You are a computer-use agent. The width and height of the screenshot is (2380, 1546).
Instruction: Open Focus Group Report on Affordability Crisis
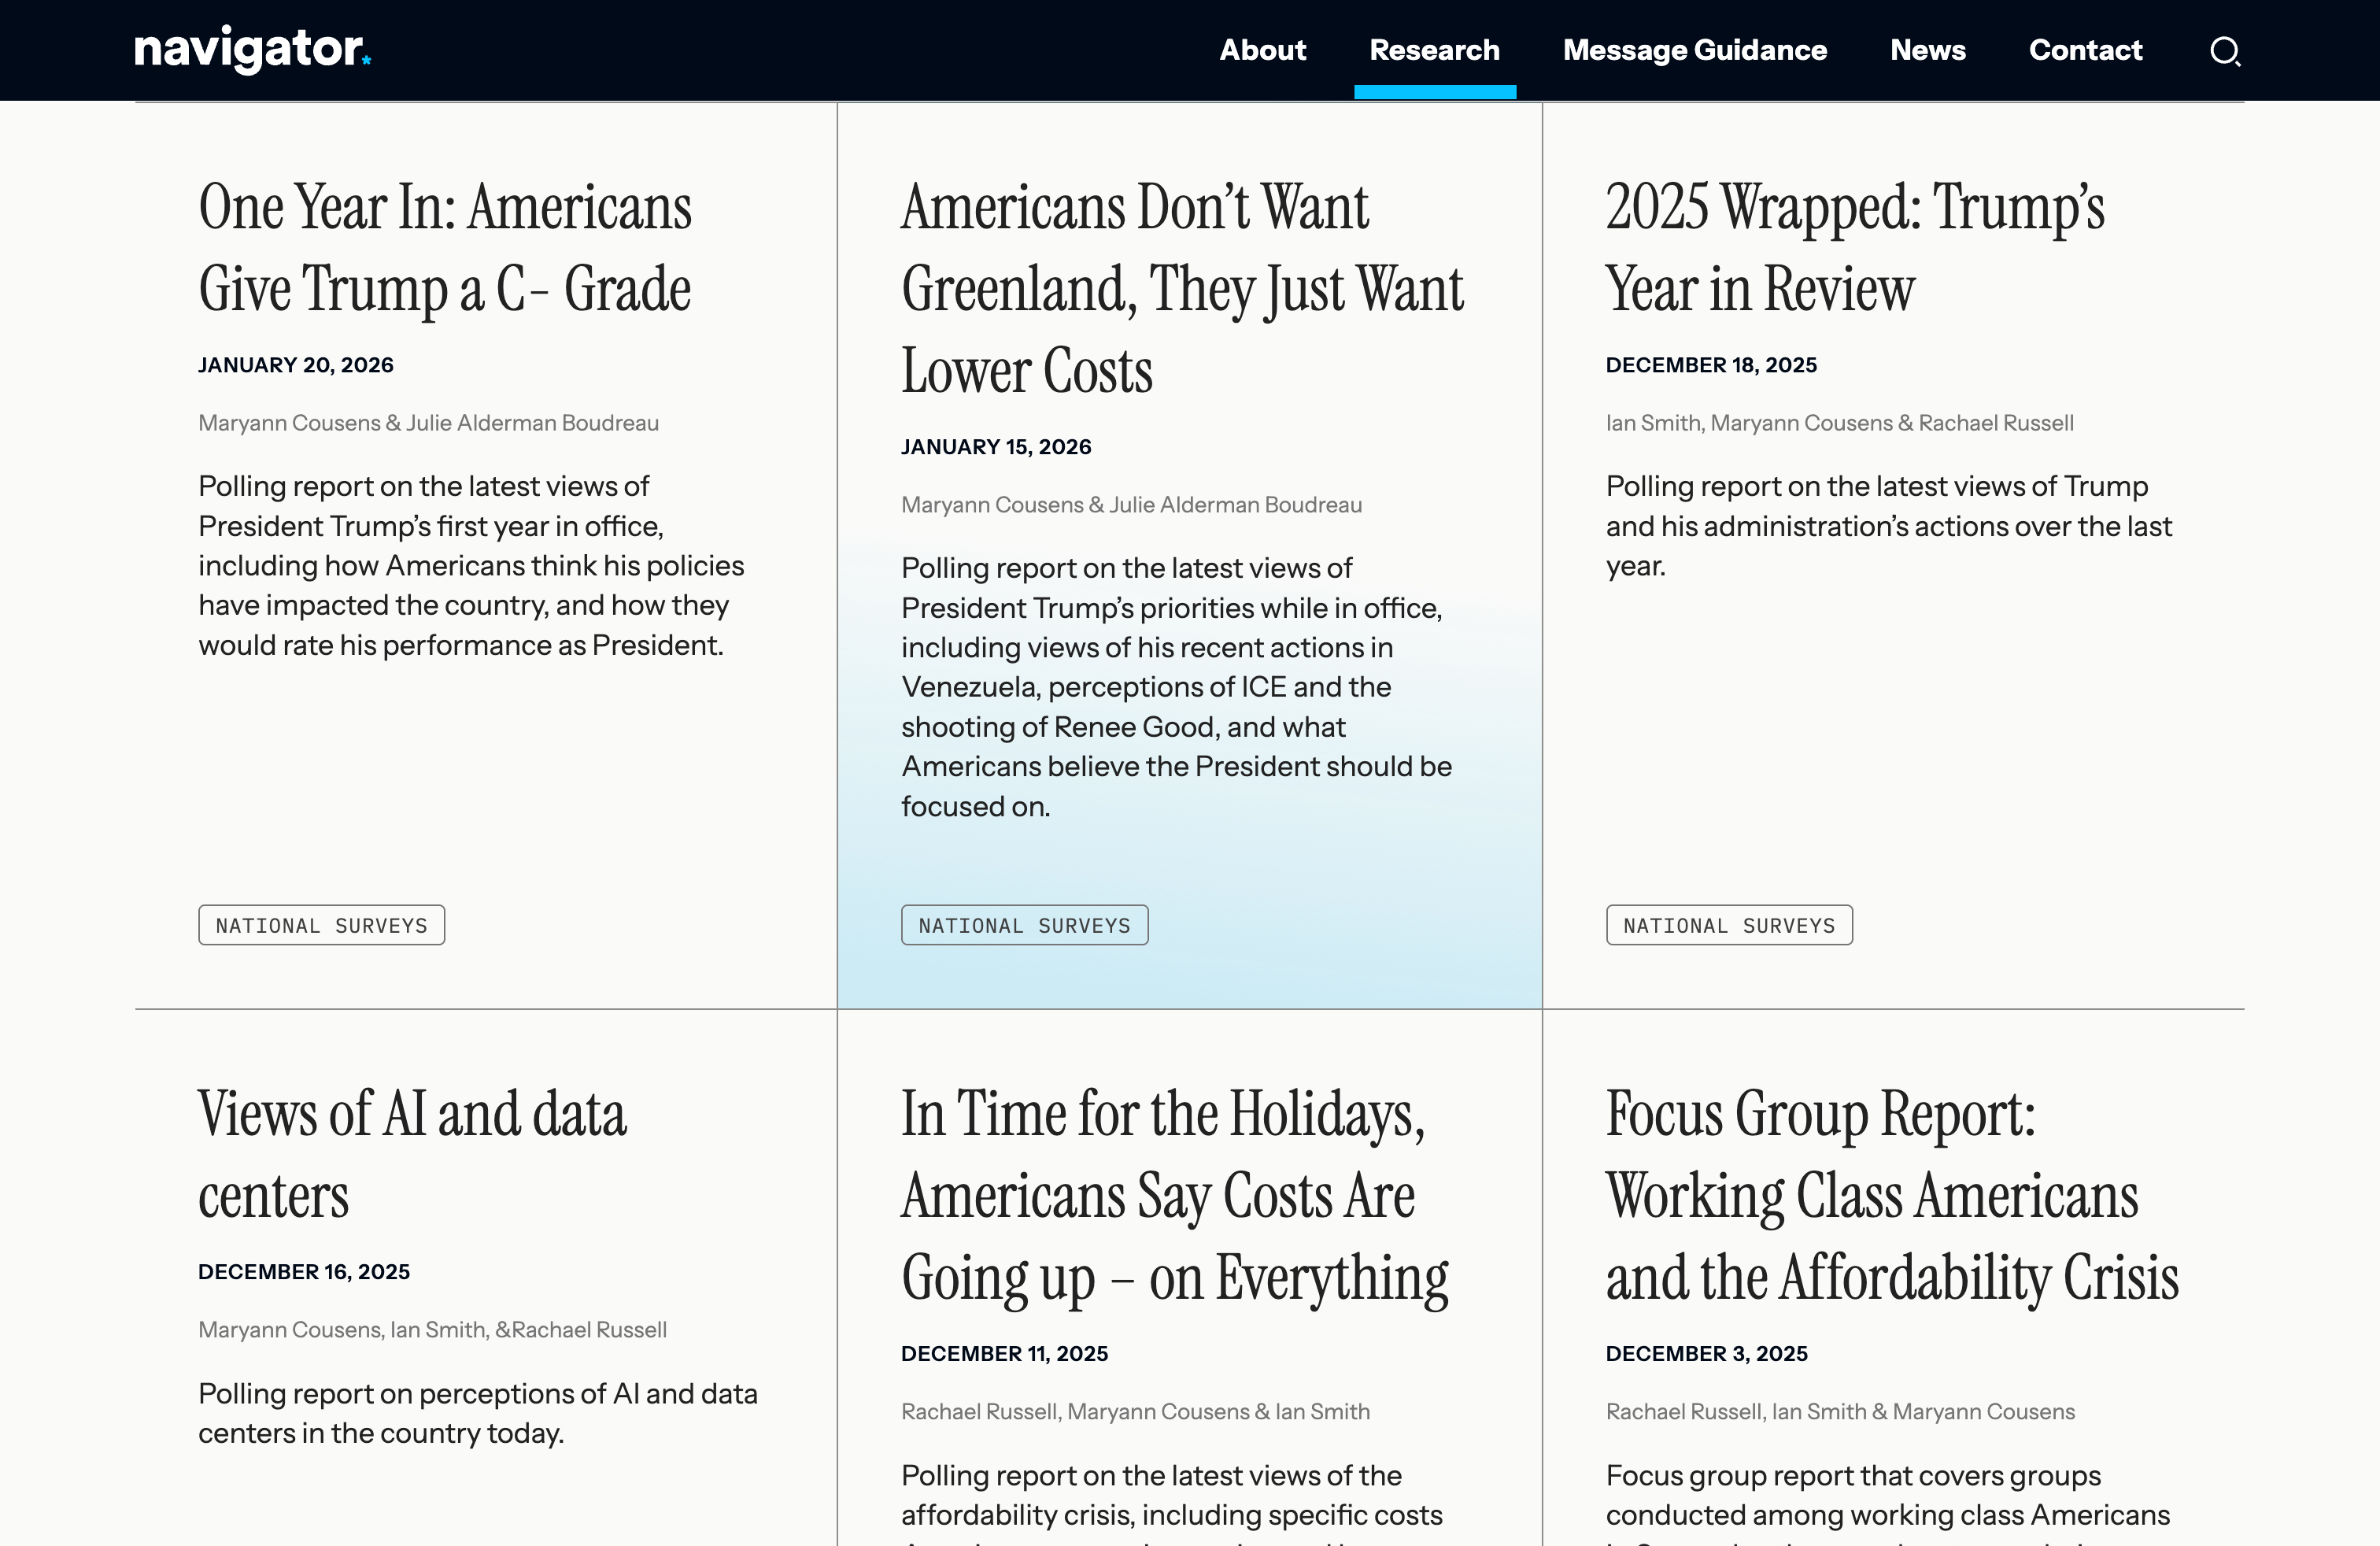[x=1891, y=1195]
